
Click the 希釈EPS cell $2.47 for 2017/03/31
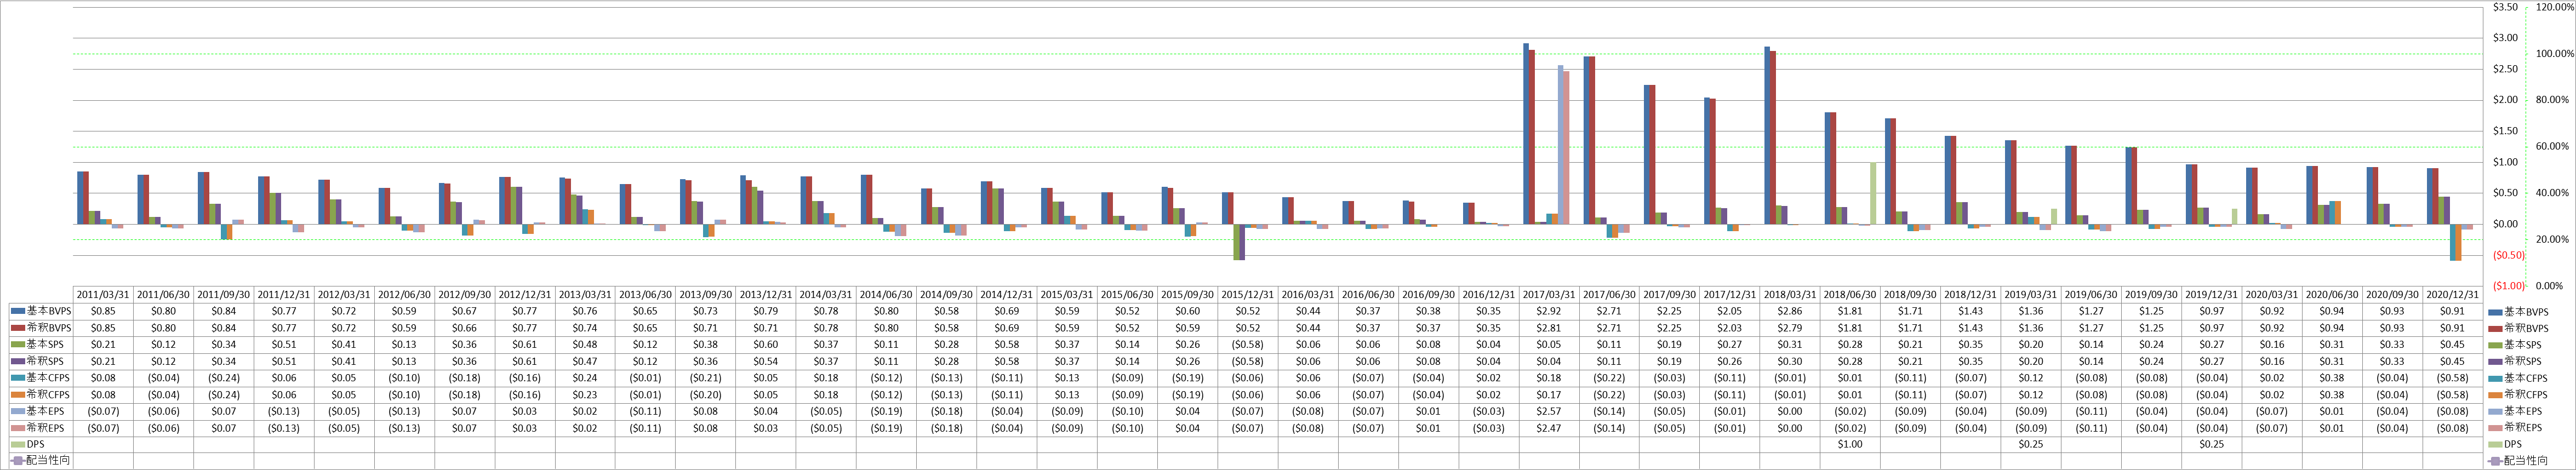click(x=1549, y=428)
